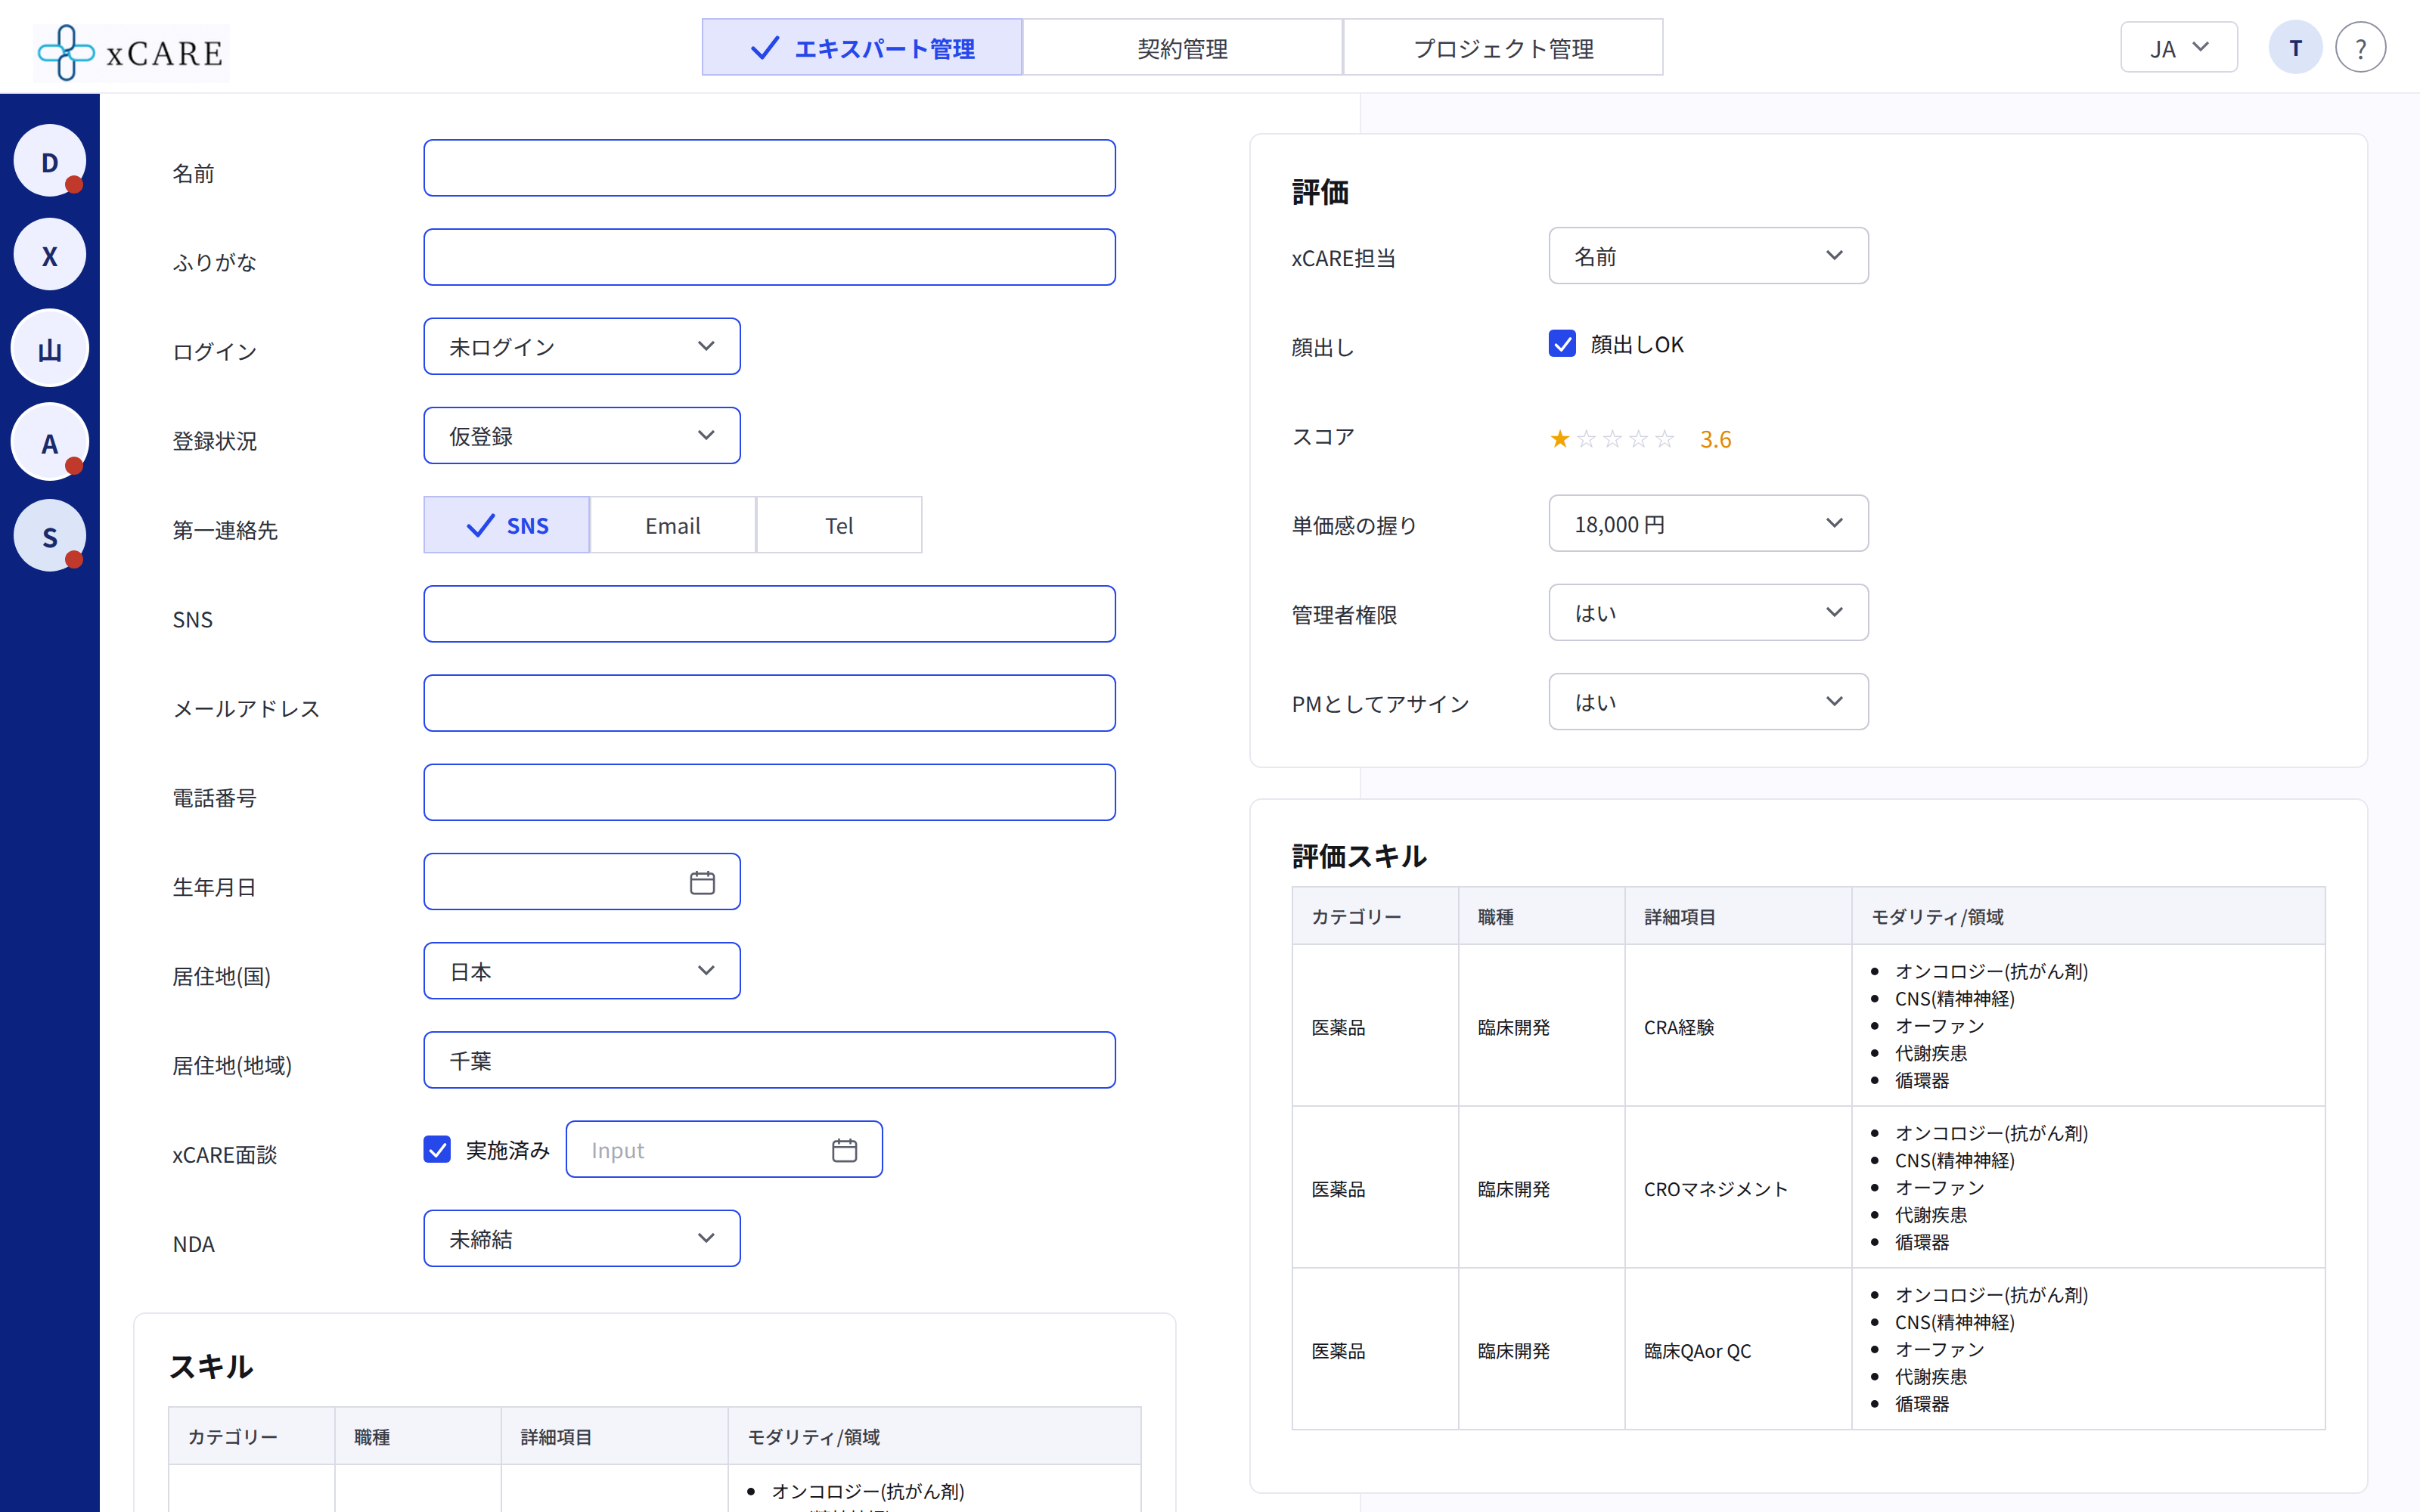Open calendar icon for 生年月日
This screenshot has width=2420, height=1512.
click(702, 882)
